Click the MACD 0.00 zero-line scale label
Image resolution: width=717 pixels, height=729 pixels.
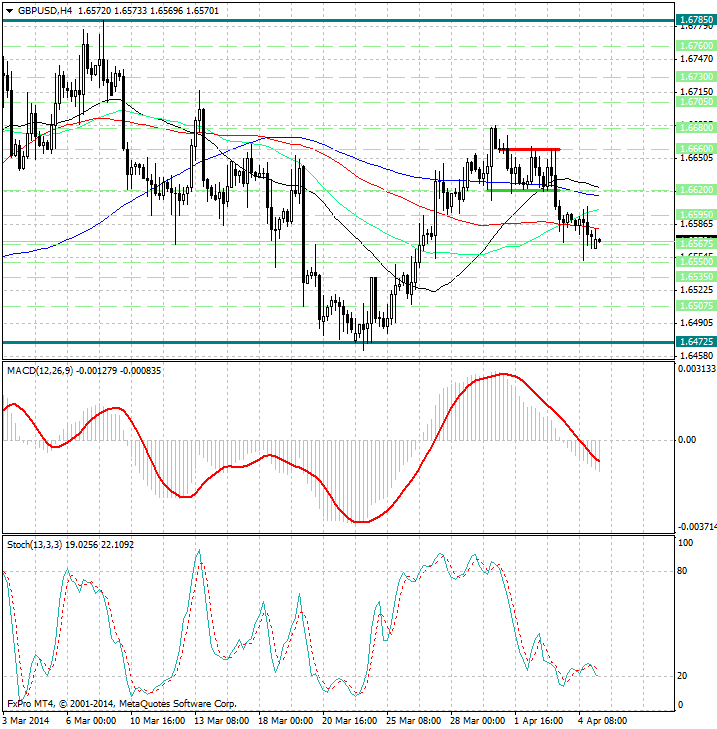pos(687,440)
